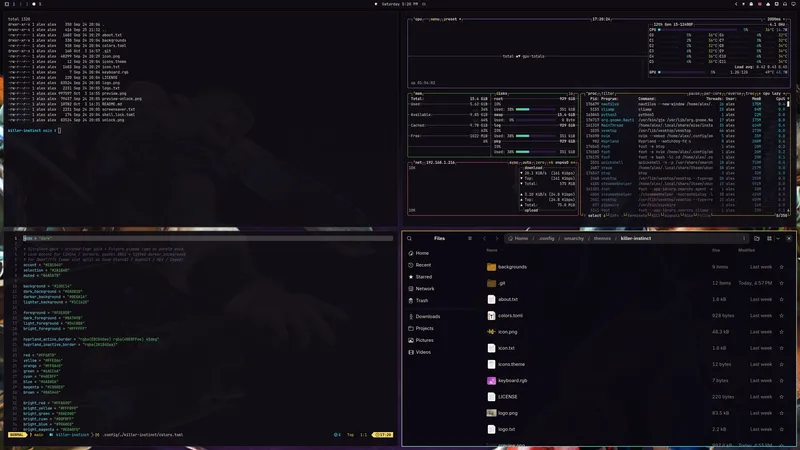Jump to .config in the path bar
This screenshot has width=800, height=450.
(x=546, y=238)
